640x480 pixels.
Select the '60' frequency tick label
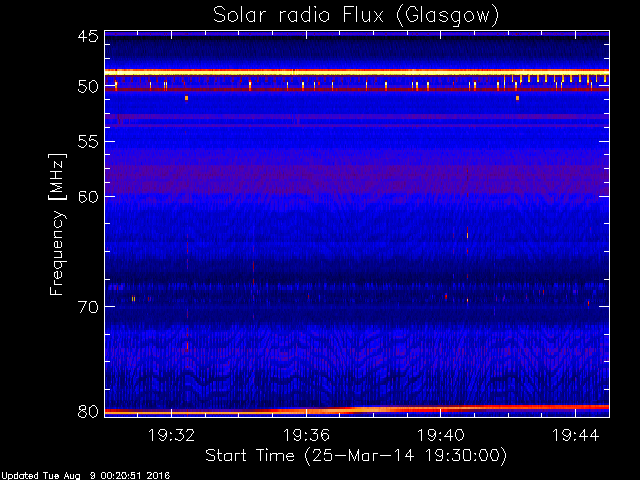(88, 196)
